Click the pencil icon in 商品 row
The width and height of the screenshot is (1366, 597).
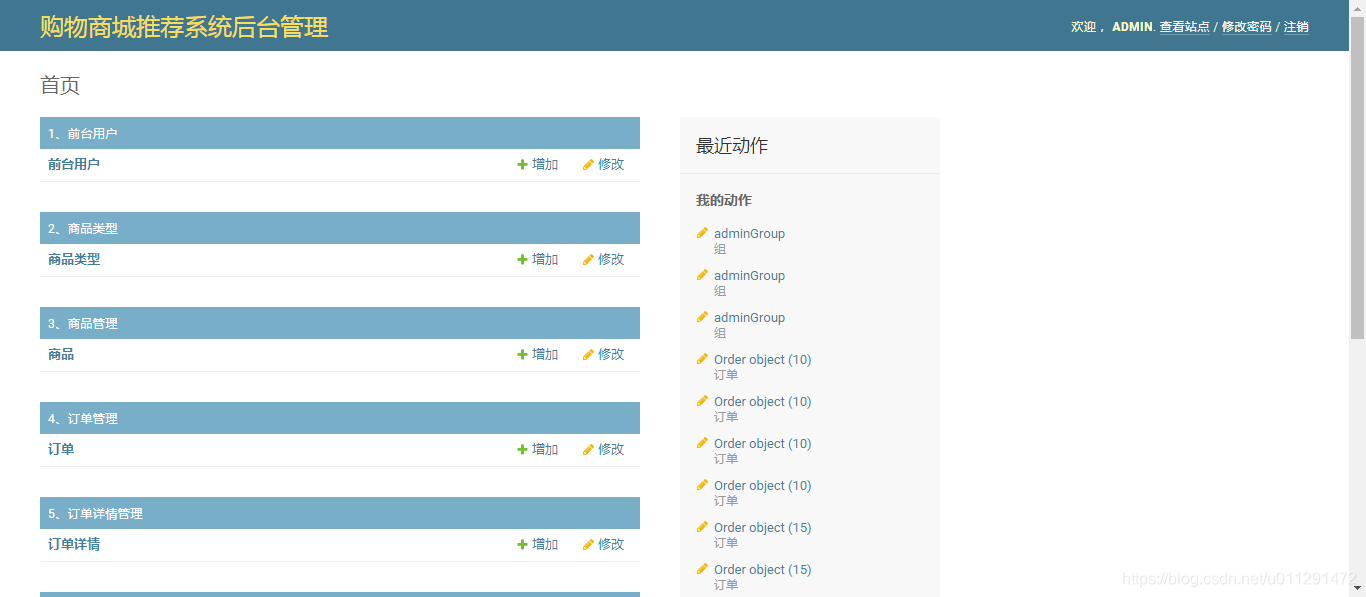(x=588, y=354)
